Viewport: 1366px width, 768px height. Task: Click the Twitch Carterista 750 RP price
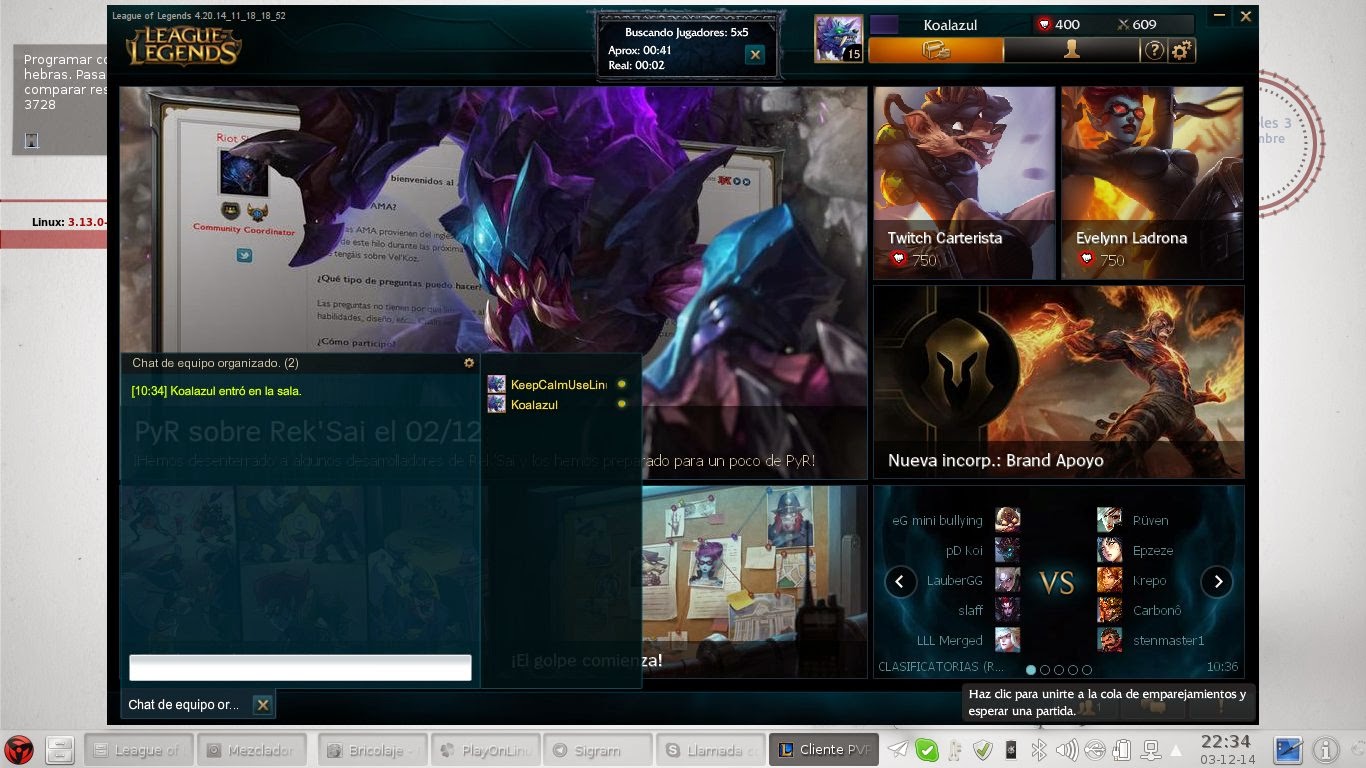click(x=913, y=260)
